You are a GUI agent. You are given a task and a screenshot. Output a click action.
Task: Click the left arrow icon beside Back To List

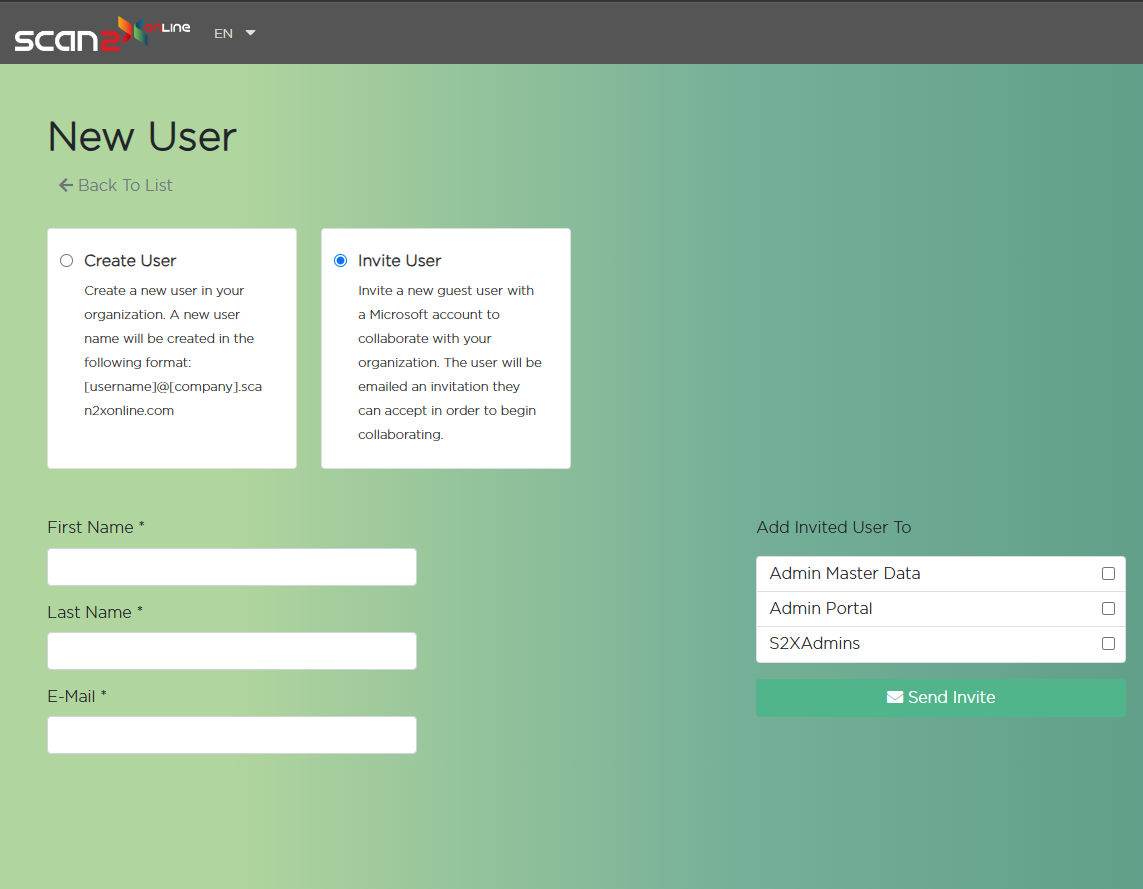coord(66,185)
